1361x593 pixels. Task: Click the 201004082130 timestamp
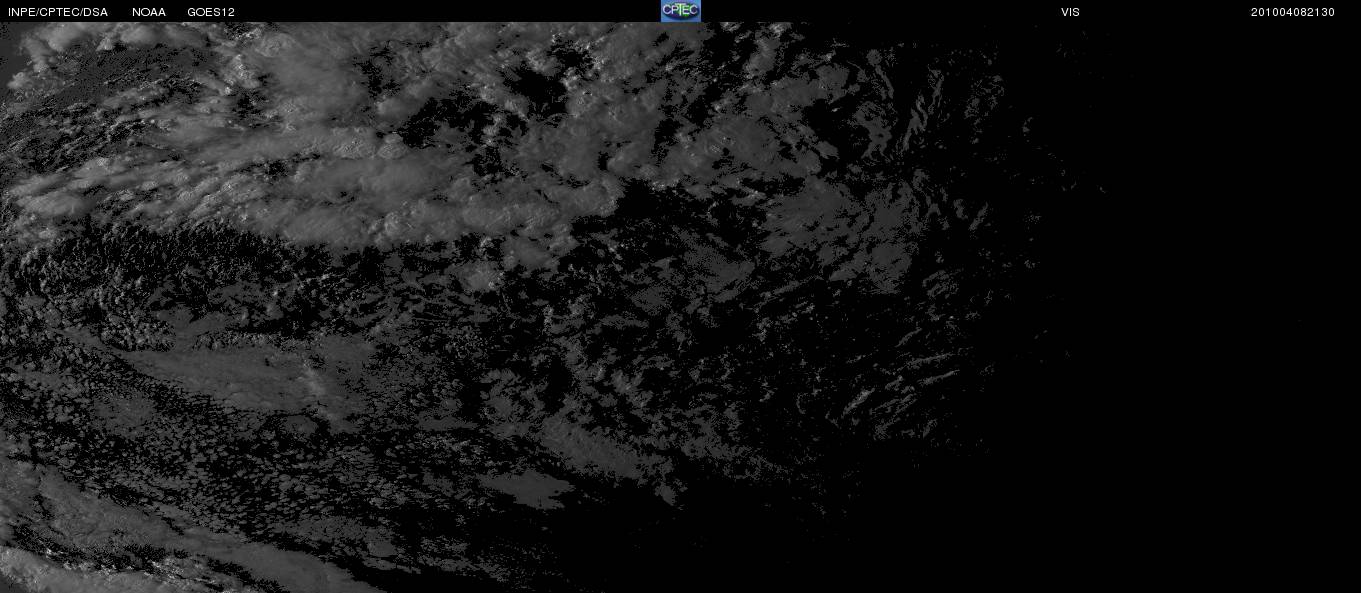1293,12
